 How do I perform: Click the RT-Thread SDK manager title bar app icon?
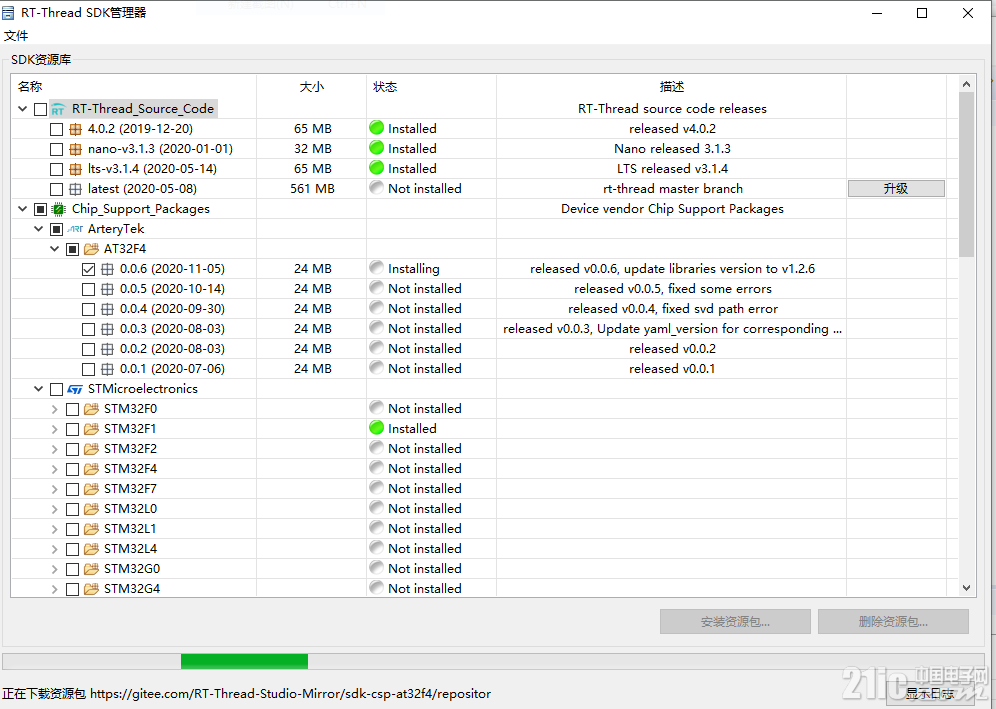click(8, 13)
